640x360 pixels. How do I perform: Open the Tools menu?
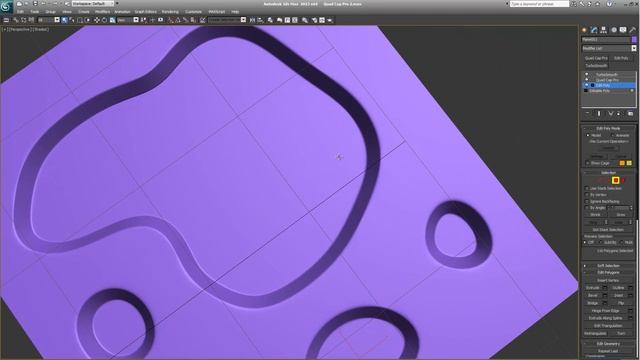point(35,12)
